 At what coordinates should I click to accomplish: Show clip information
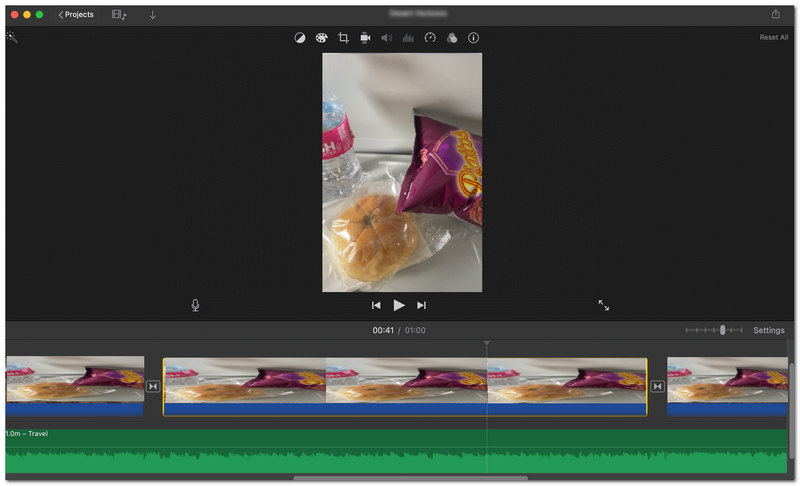point(473,38)
